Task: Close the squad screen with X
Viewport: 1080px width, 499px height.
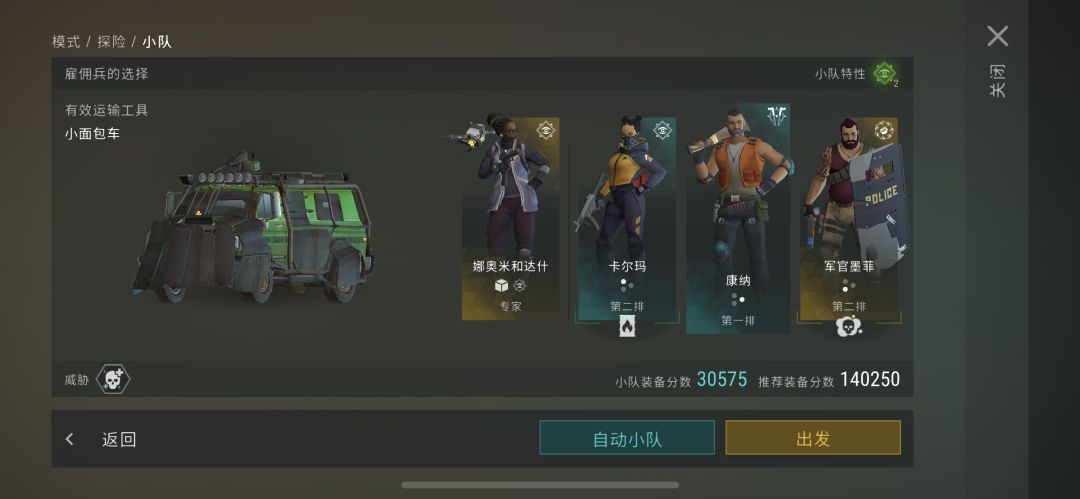Action: 997,36
